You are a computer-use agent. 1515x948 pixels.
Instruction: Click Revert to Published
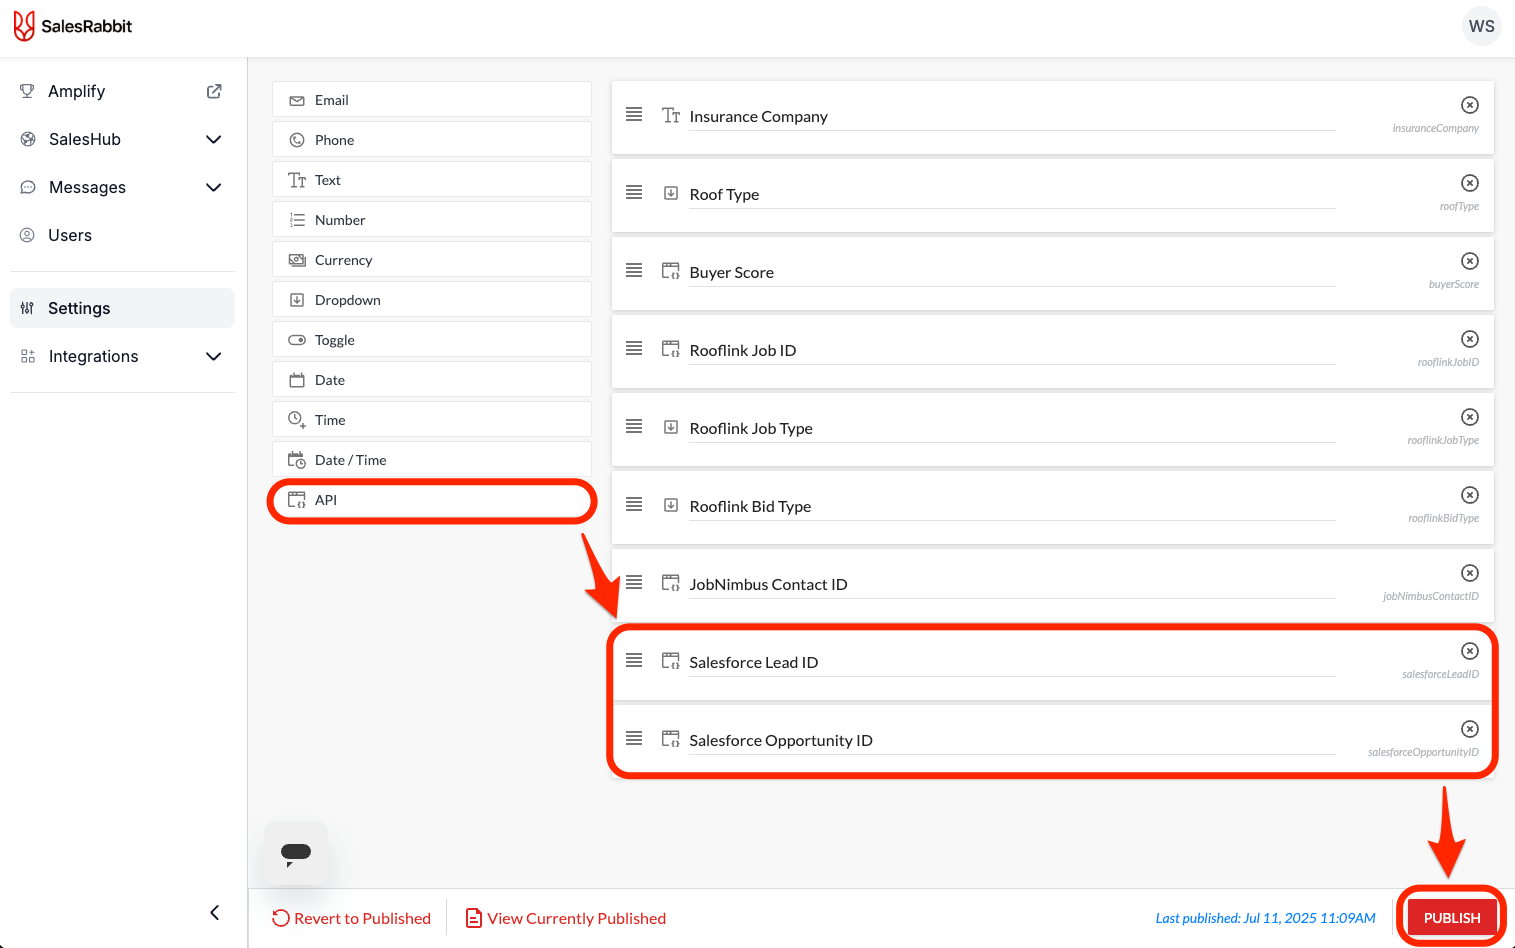point(351,918)
